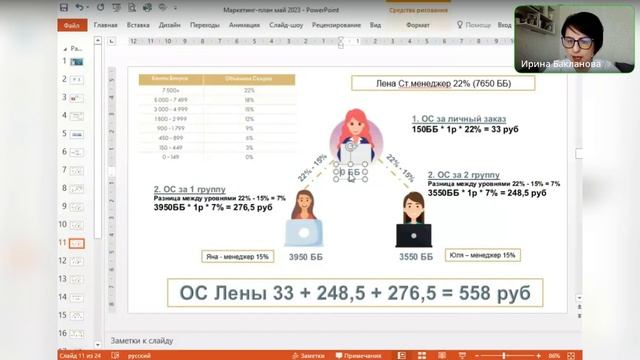
Task: Open Примечания comments pane from status bar
Action: pos(358,356)
